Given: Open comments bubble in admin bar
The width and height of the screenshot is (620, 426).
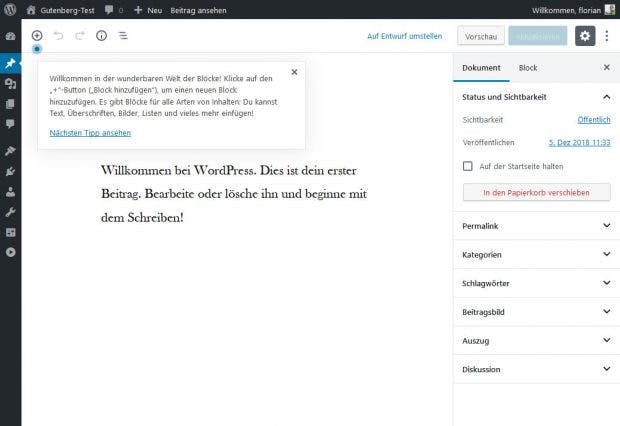Looking at the screenshot, I should 114,10.
